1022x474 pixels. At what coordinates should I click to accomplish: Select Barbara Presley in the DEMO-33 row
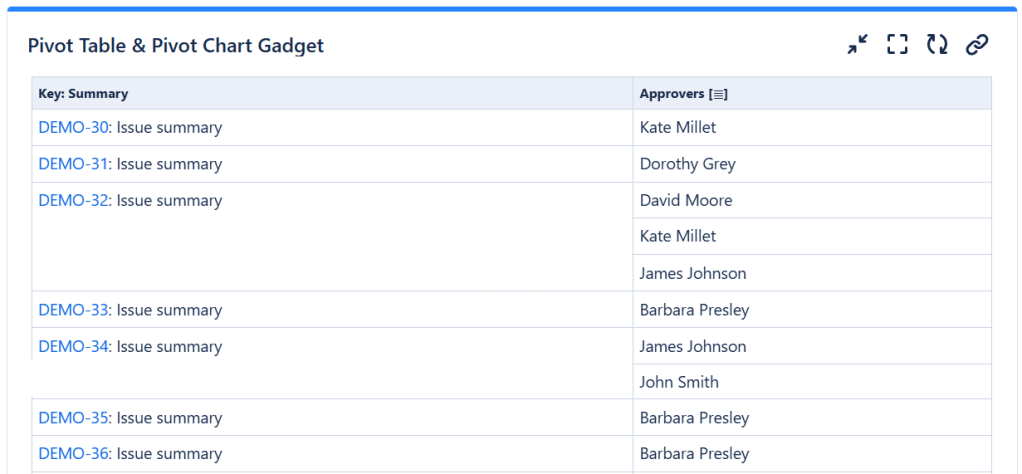694,310
